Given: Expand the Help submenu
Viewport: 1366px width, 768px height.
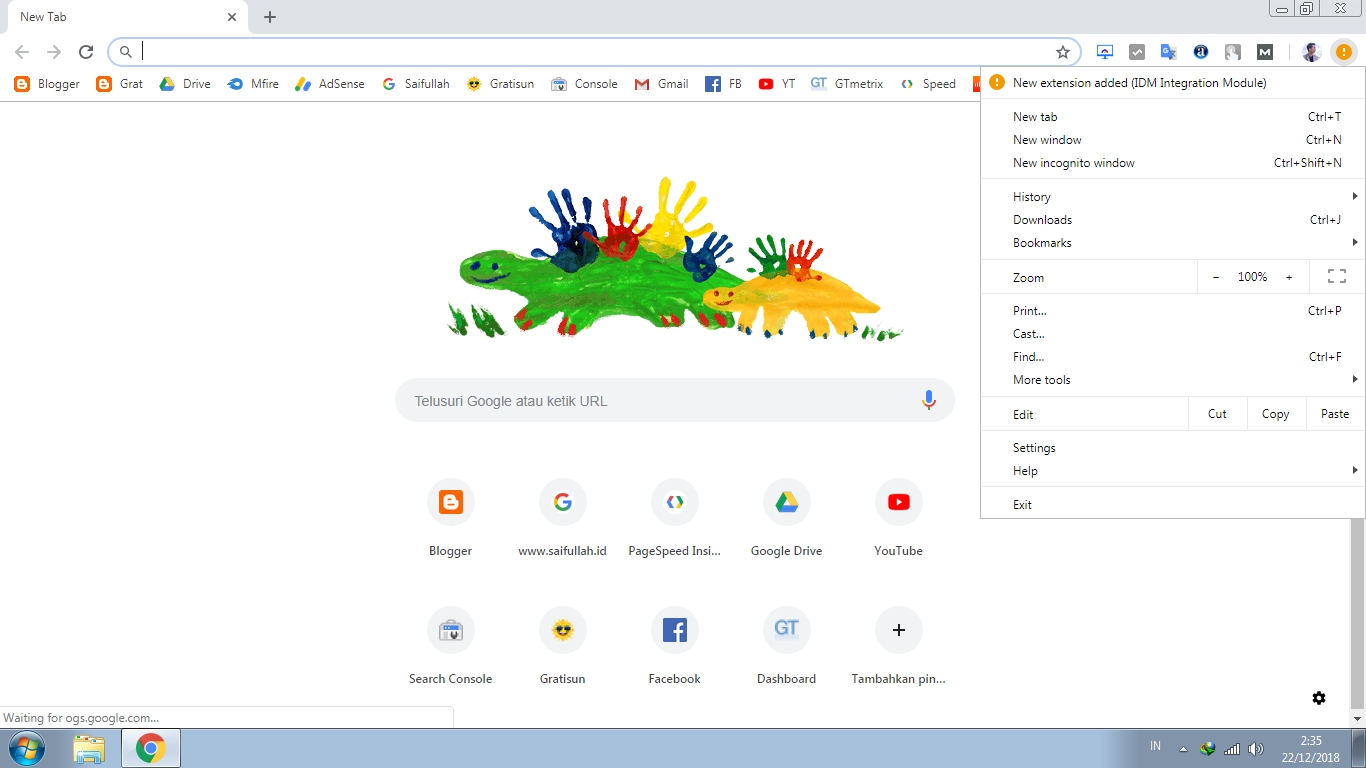Looking at the screenshot, I should [1173, 471].
